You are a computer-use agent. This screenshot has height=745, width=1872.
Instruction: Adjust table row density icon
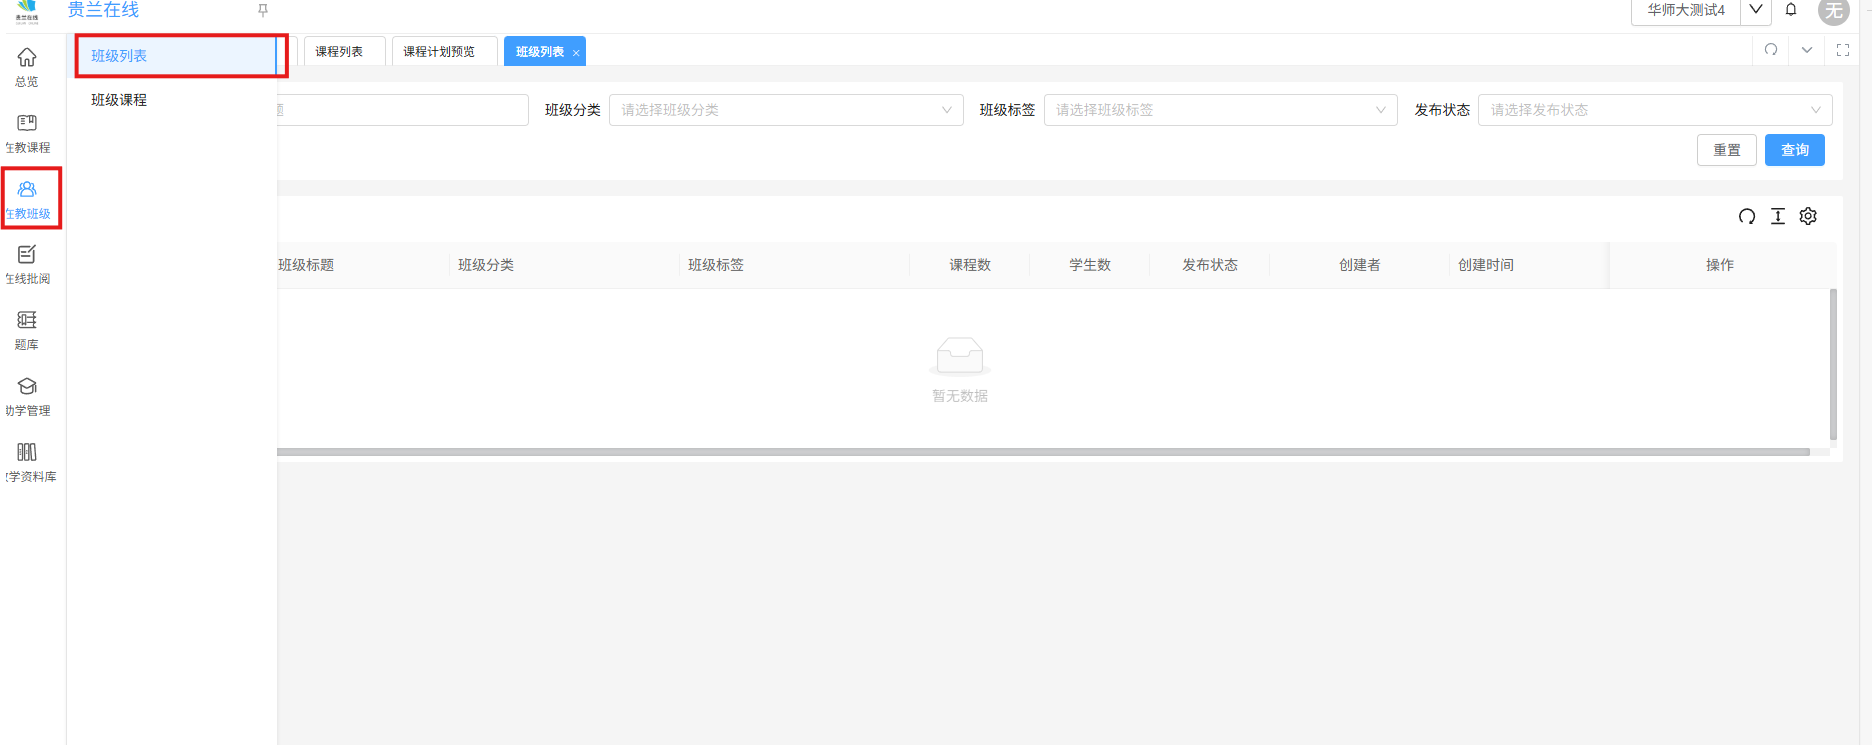click(1778, 216)
